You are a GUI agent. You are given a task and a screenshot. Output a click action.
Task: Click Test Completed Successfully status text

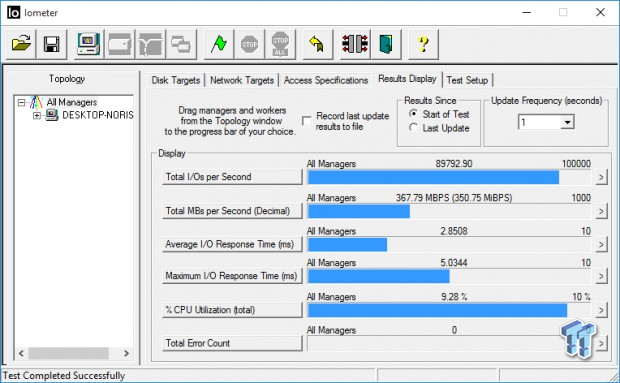click(64, 375)
